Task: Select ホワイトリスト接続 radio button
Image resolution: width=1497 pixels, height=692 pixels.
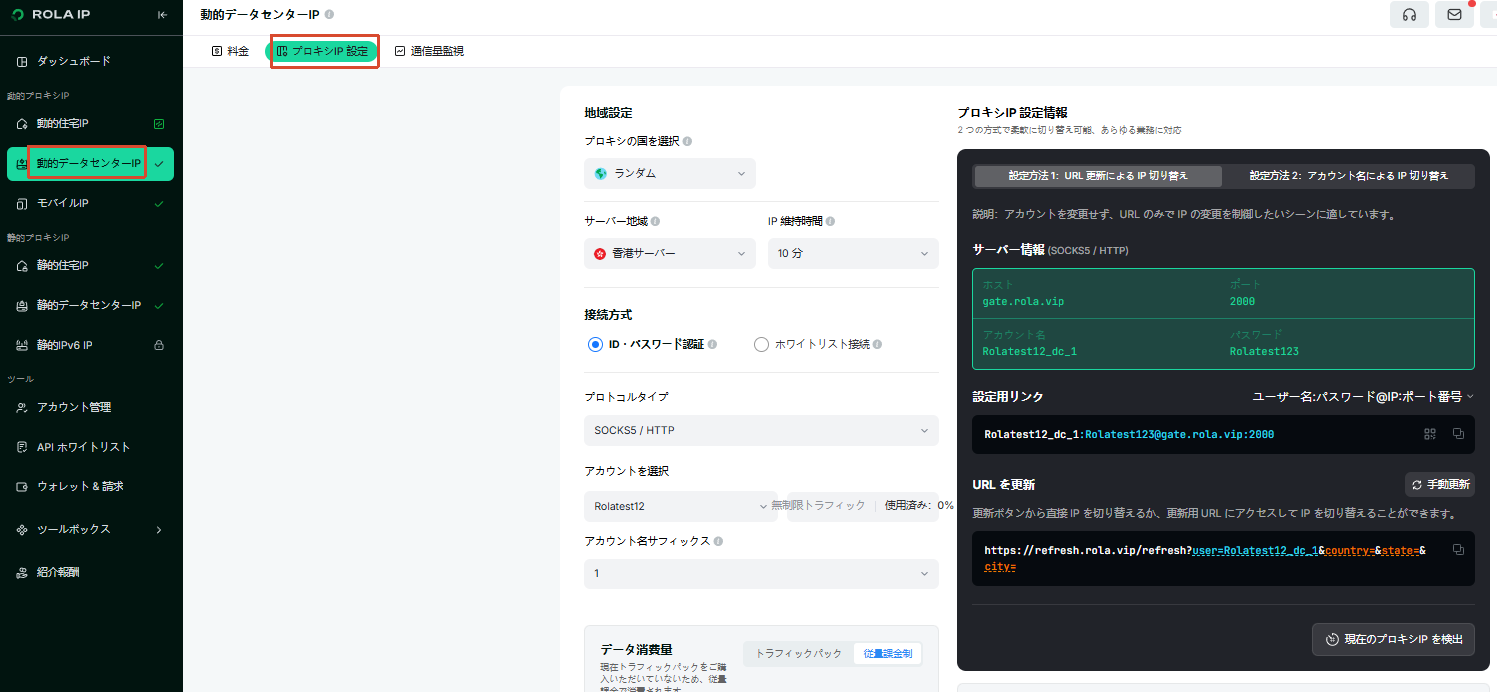Action: click(x=761, y=344)
